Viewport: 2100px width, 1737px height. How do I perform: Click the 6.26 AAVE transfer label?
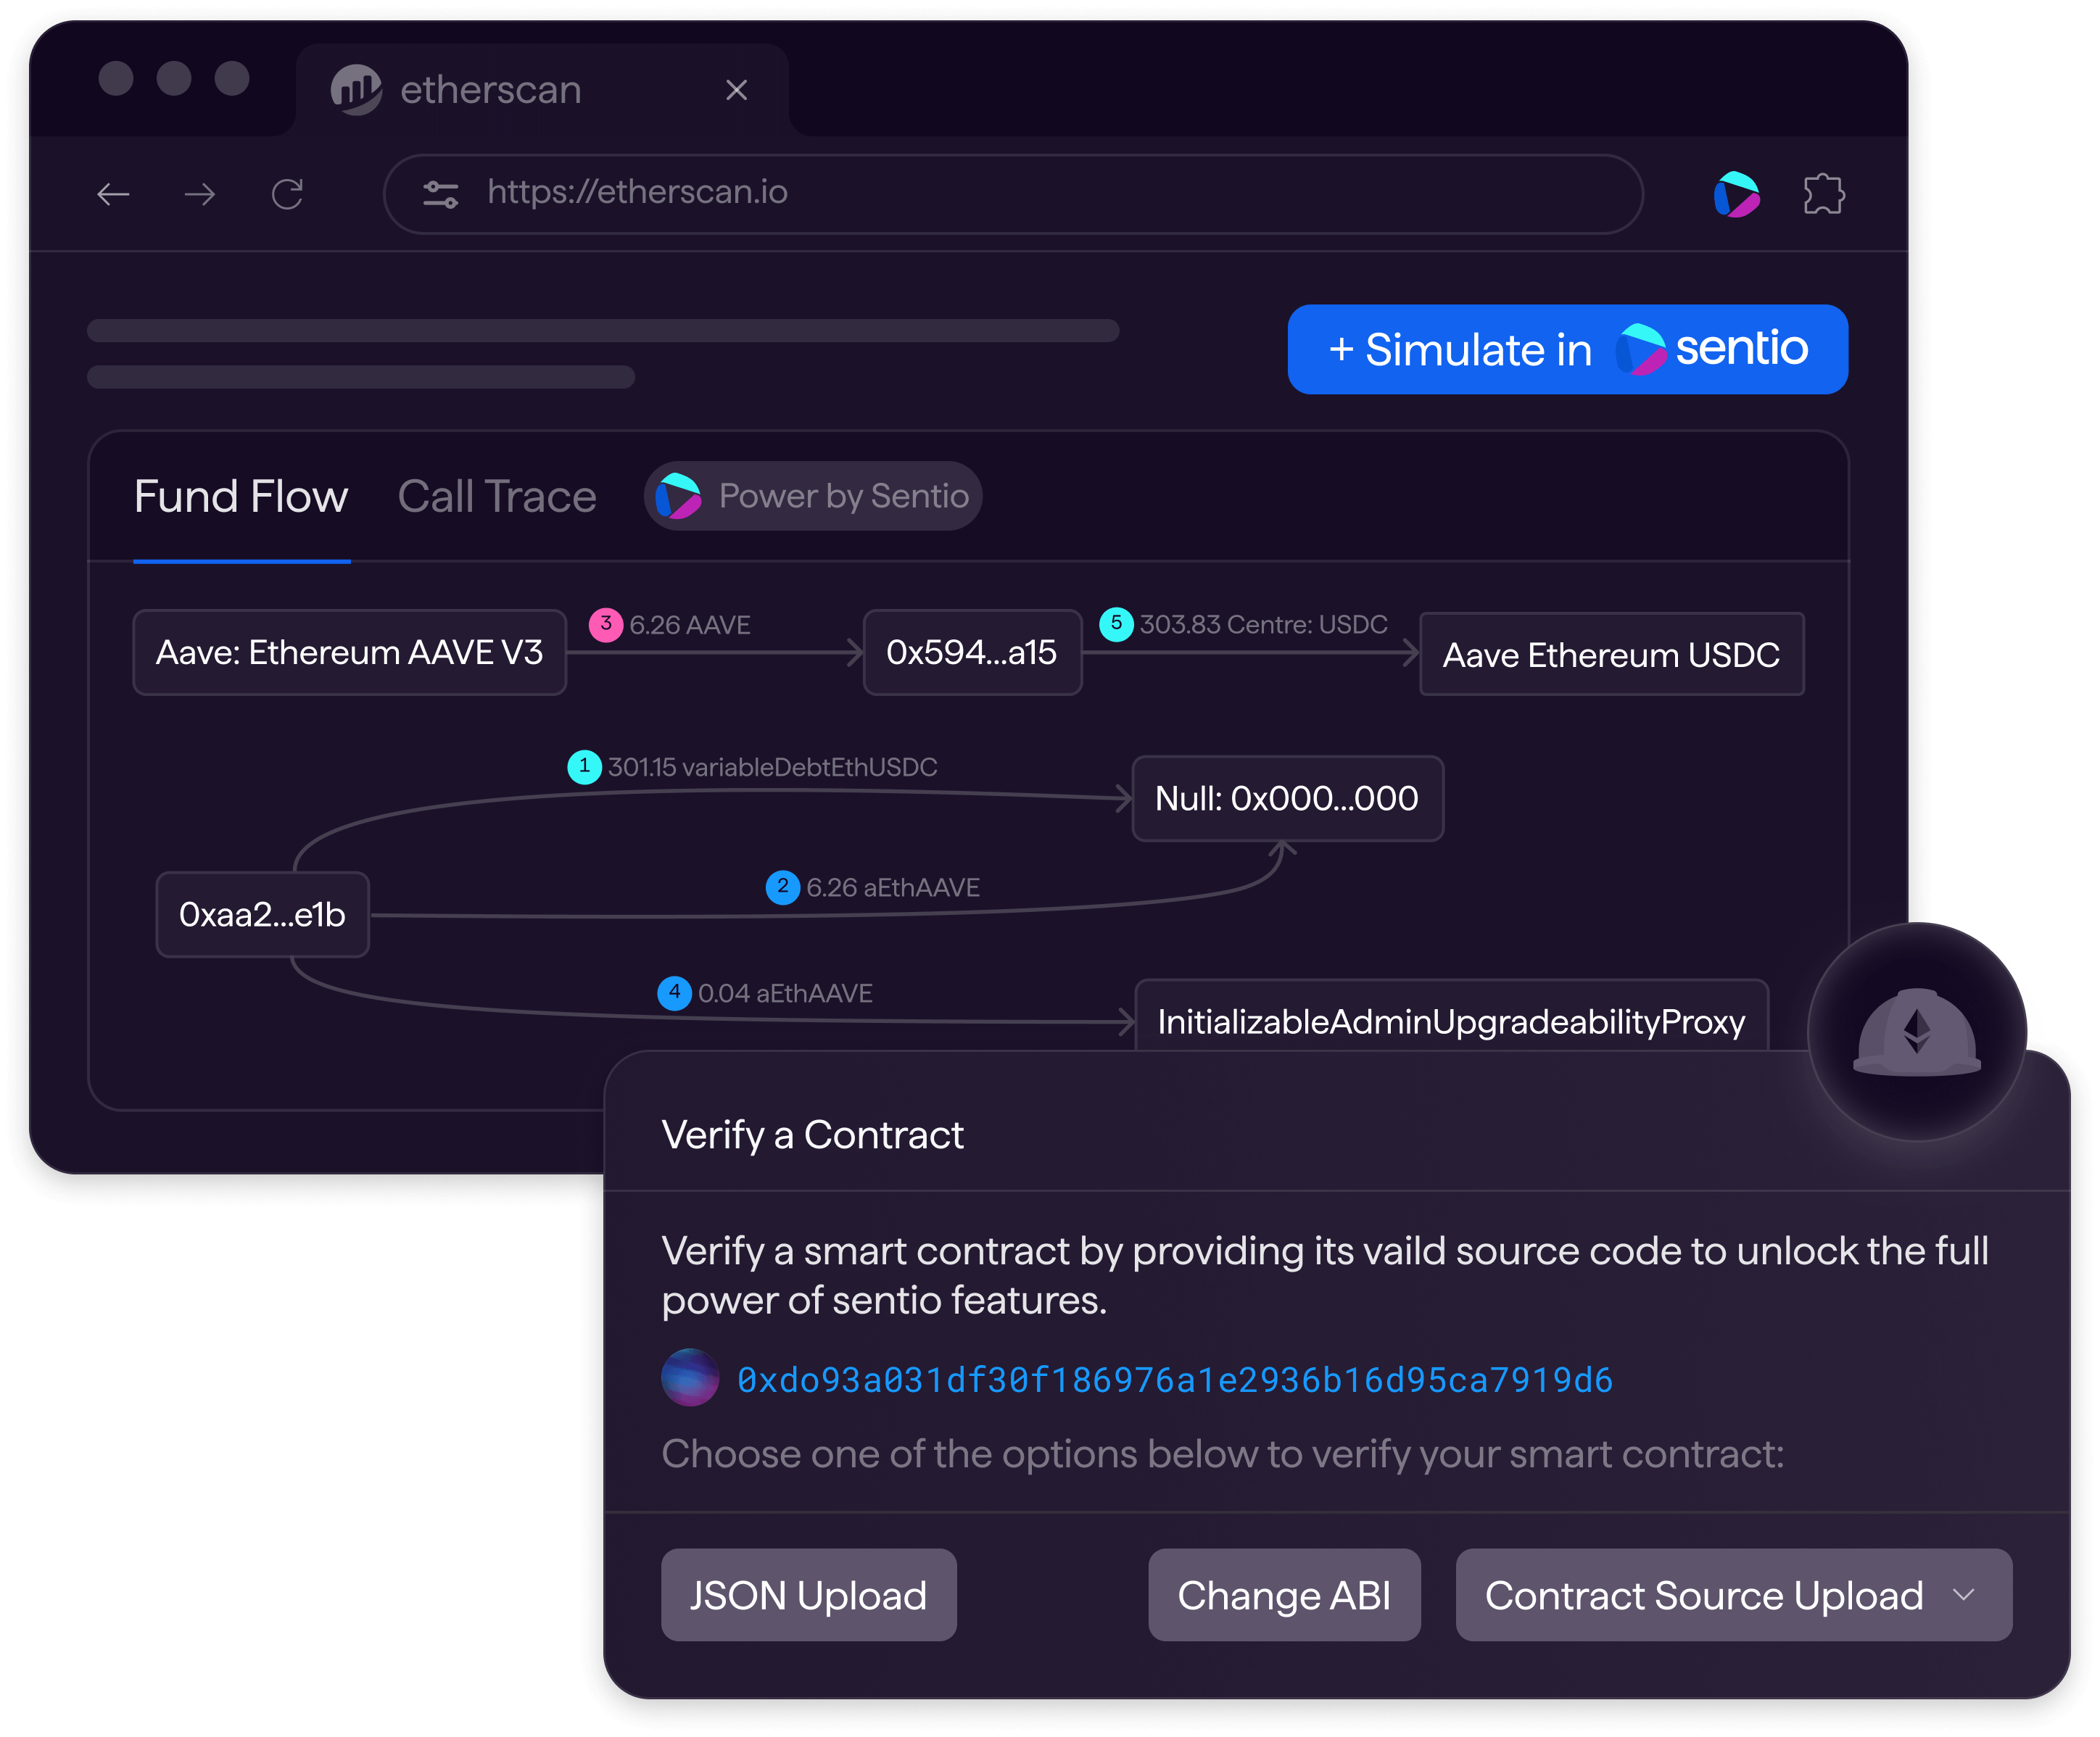[690, 625]
